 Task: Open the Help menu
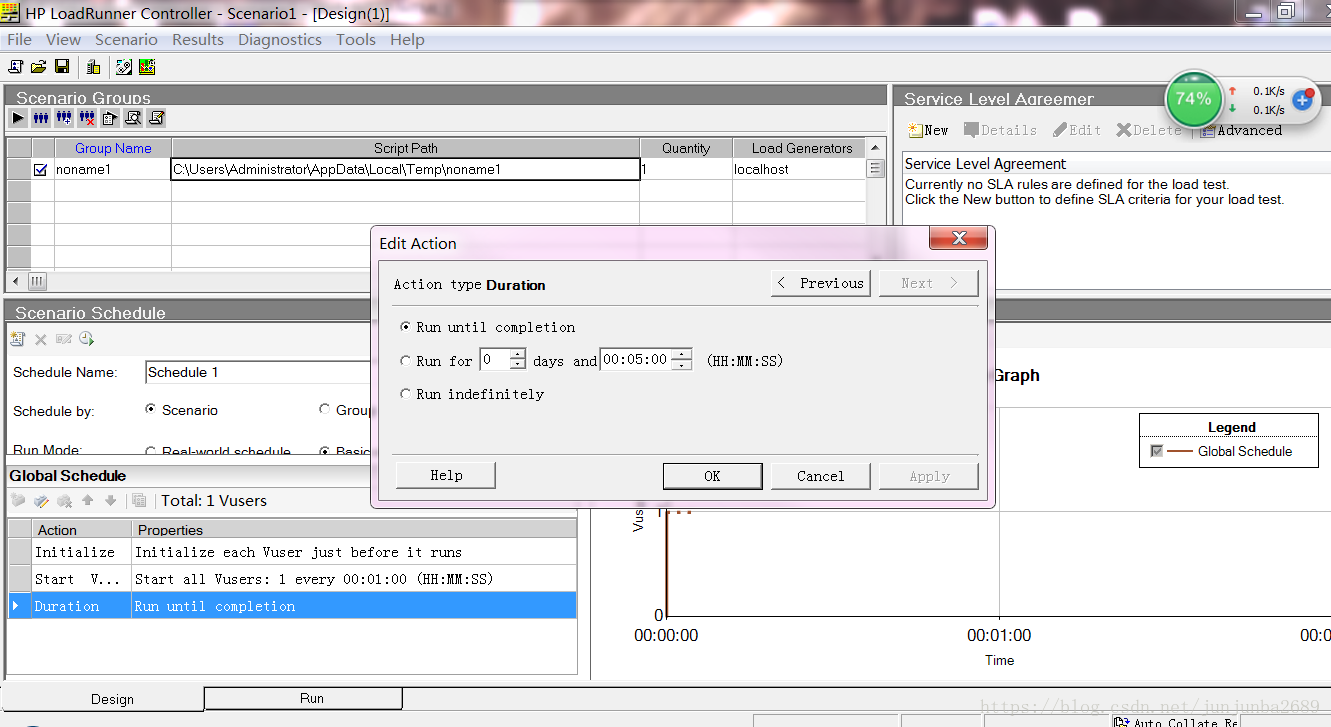(x=407, y=40)
